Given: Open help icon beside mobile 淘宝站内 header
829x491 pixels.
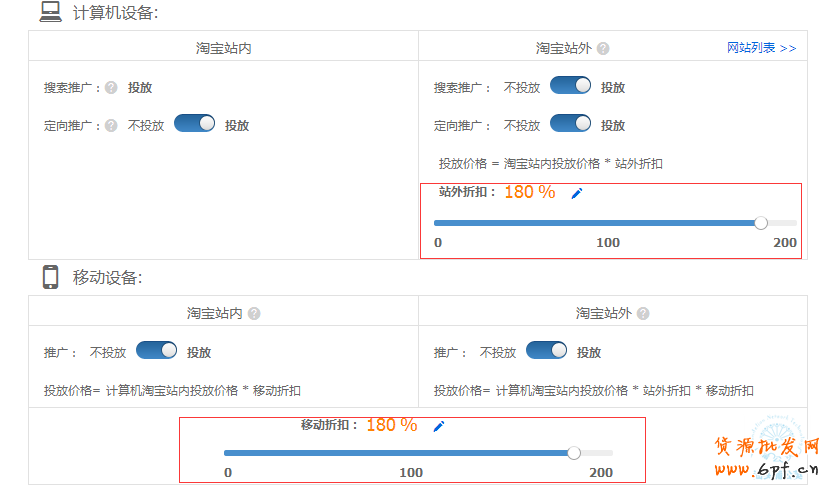Looking at the screenshot, I should tap(254, 313).
